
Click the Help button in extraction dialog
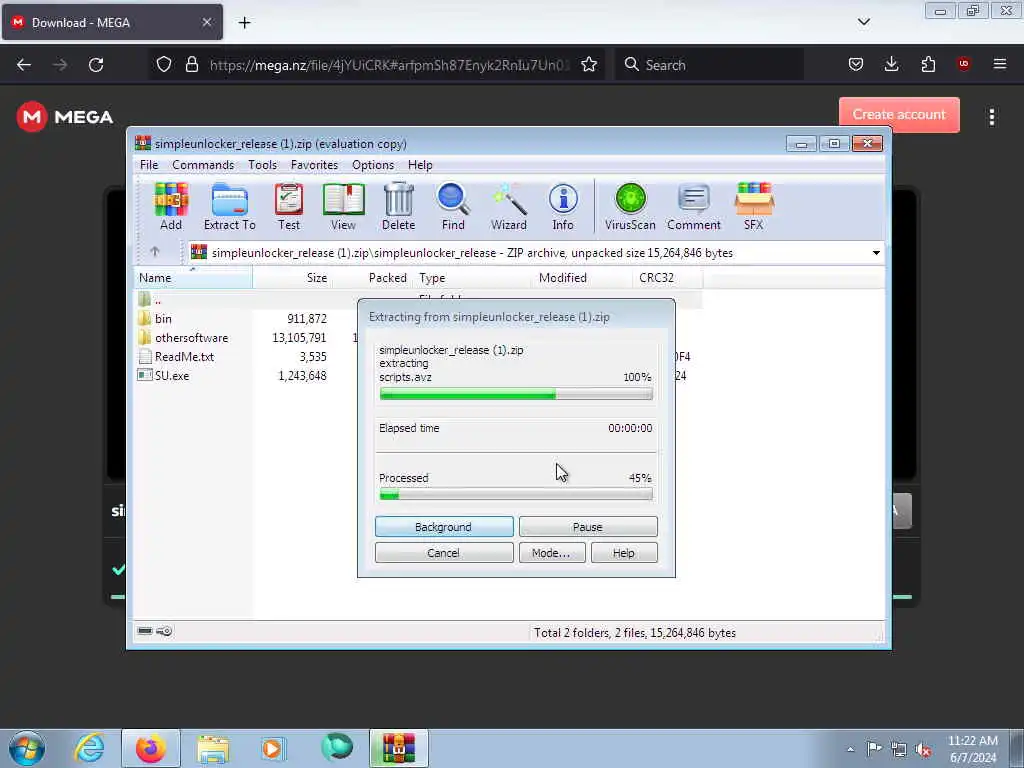(624, 552)
